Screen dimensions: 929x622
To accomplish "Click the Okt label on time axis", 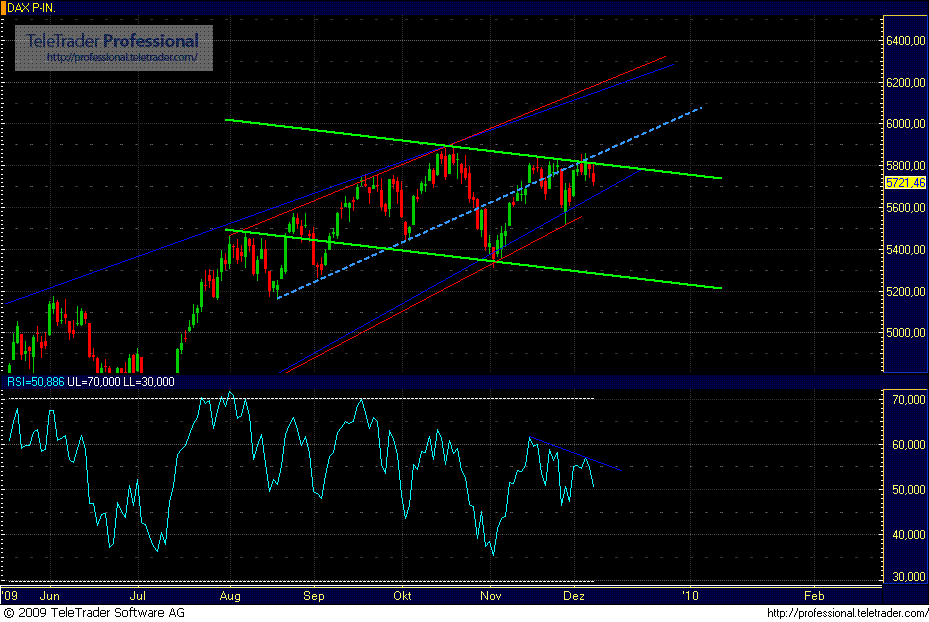I will [x=402, y=596].
